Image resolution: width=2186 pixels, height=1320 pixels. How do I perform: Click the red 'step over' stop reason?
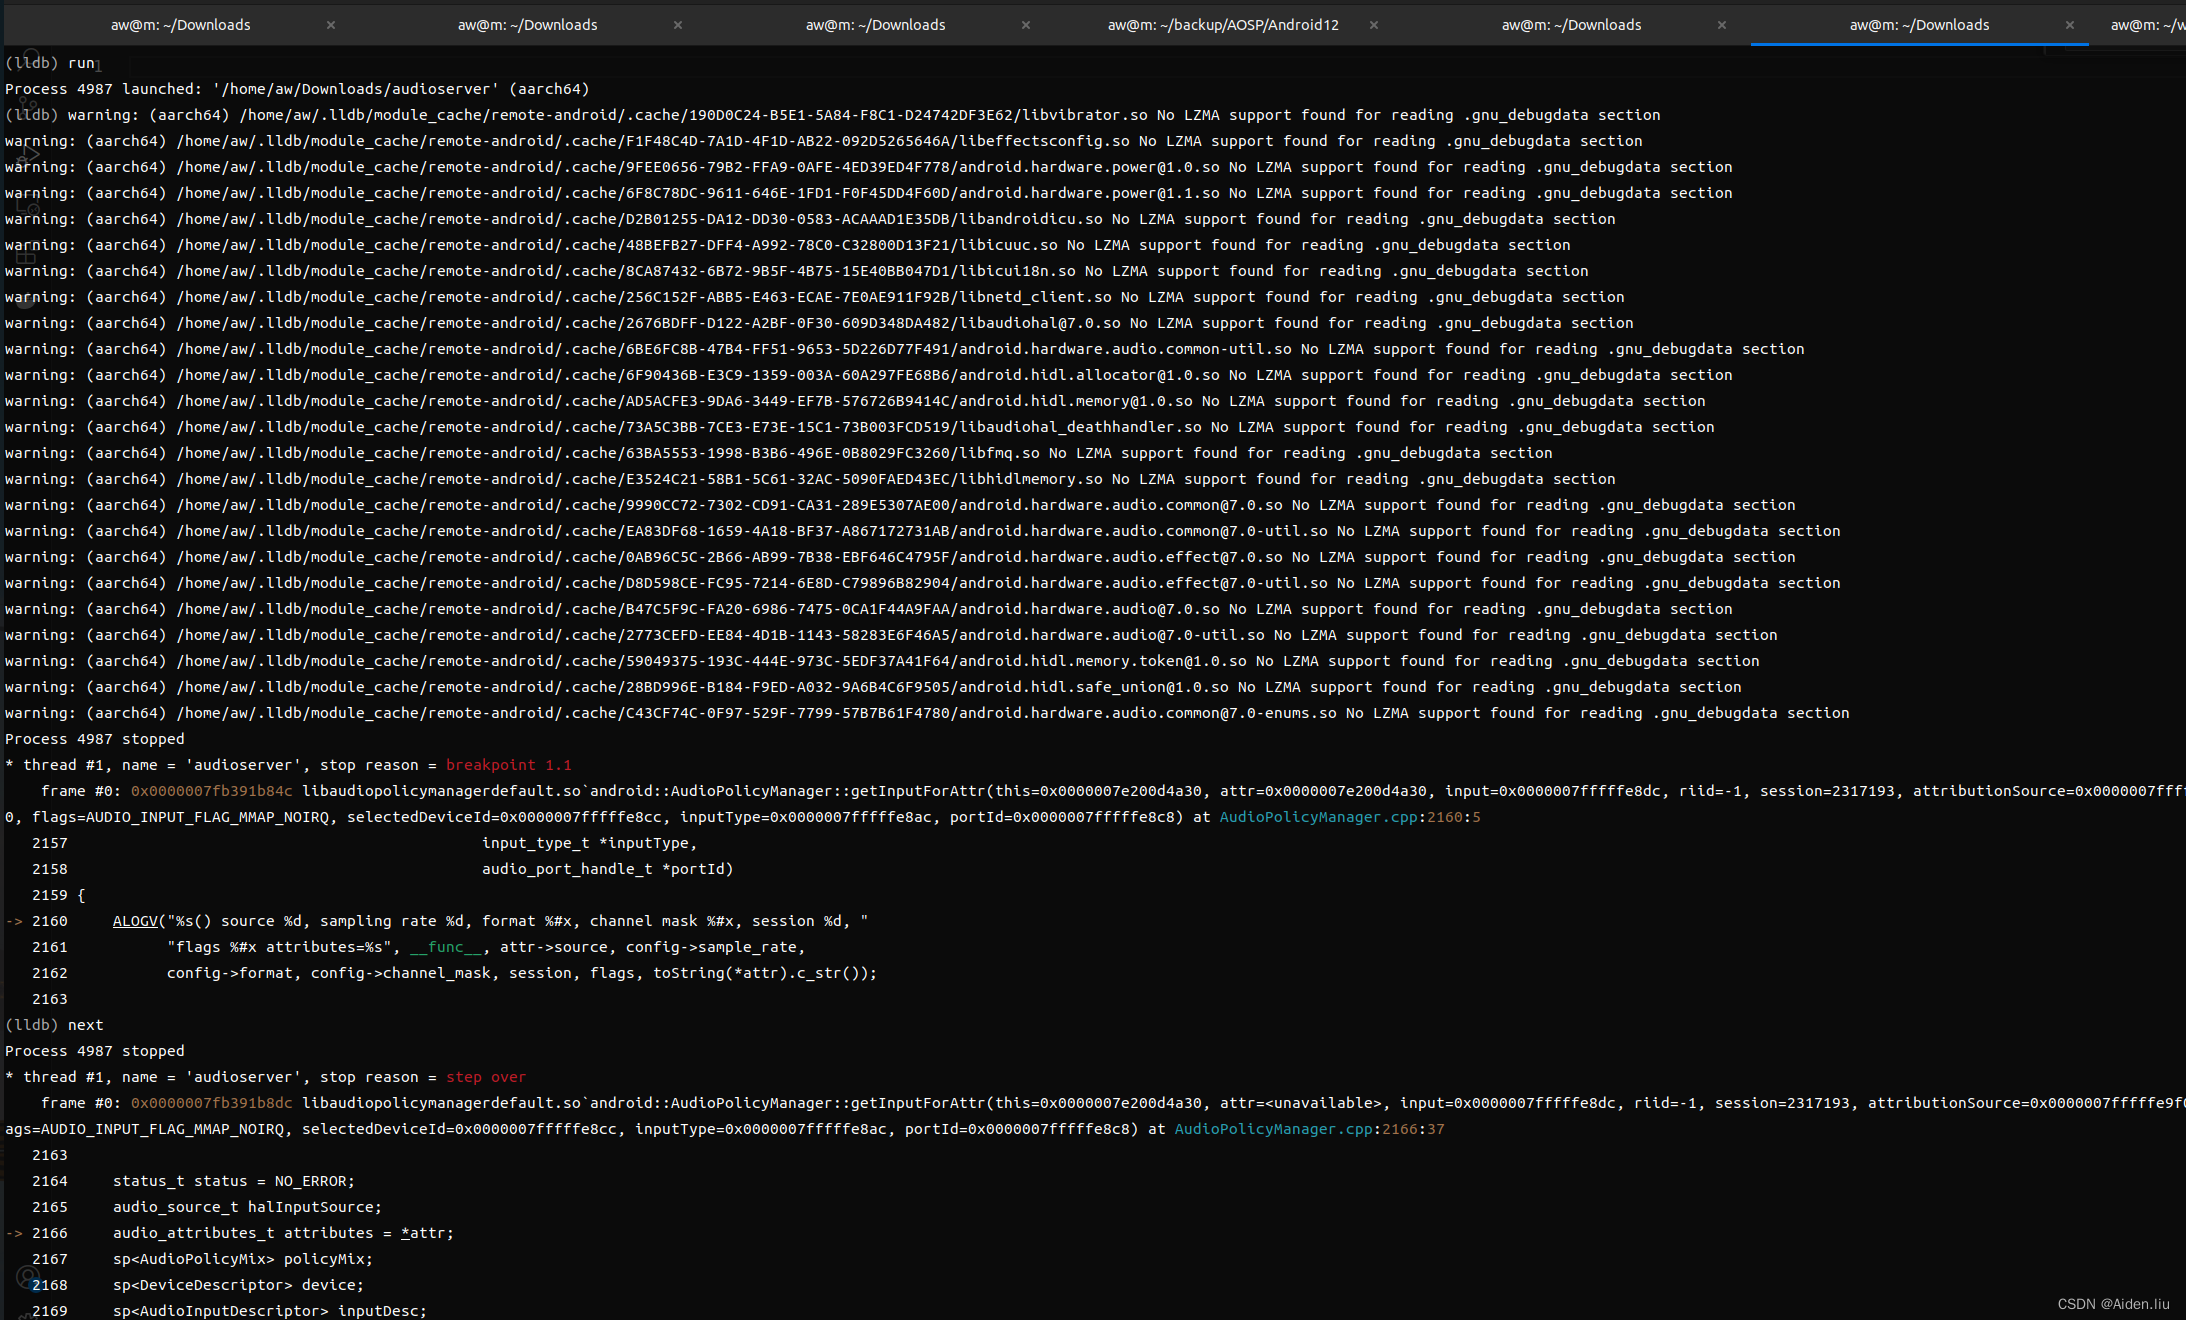[486, 1077]
